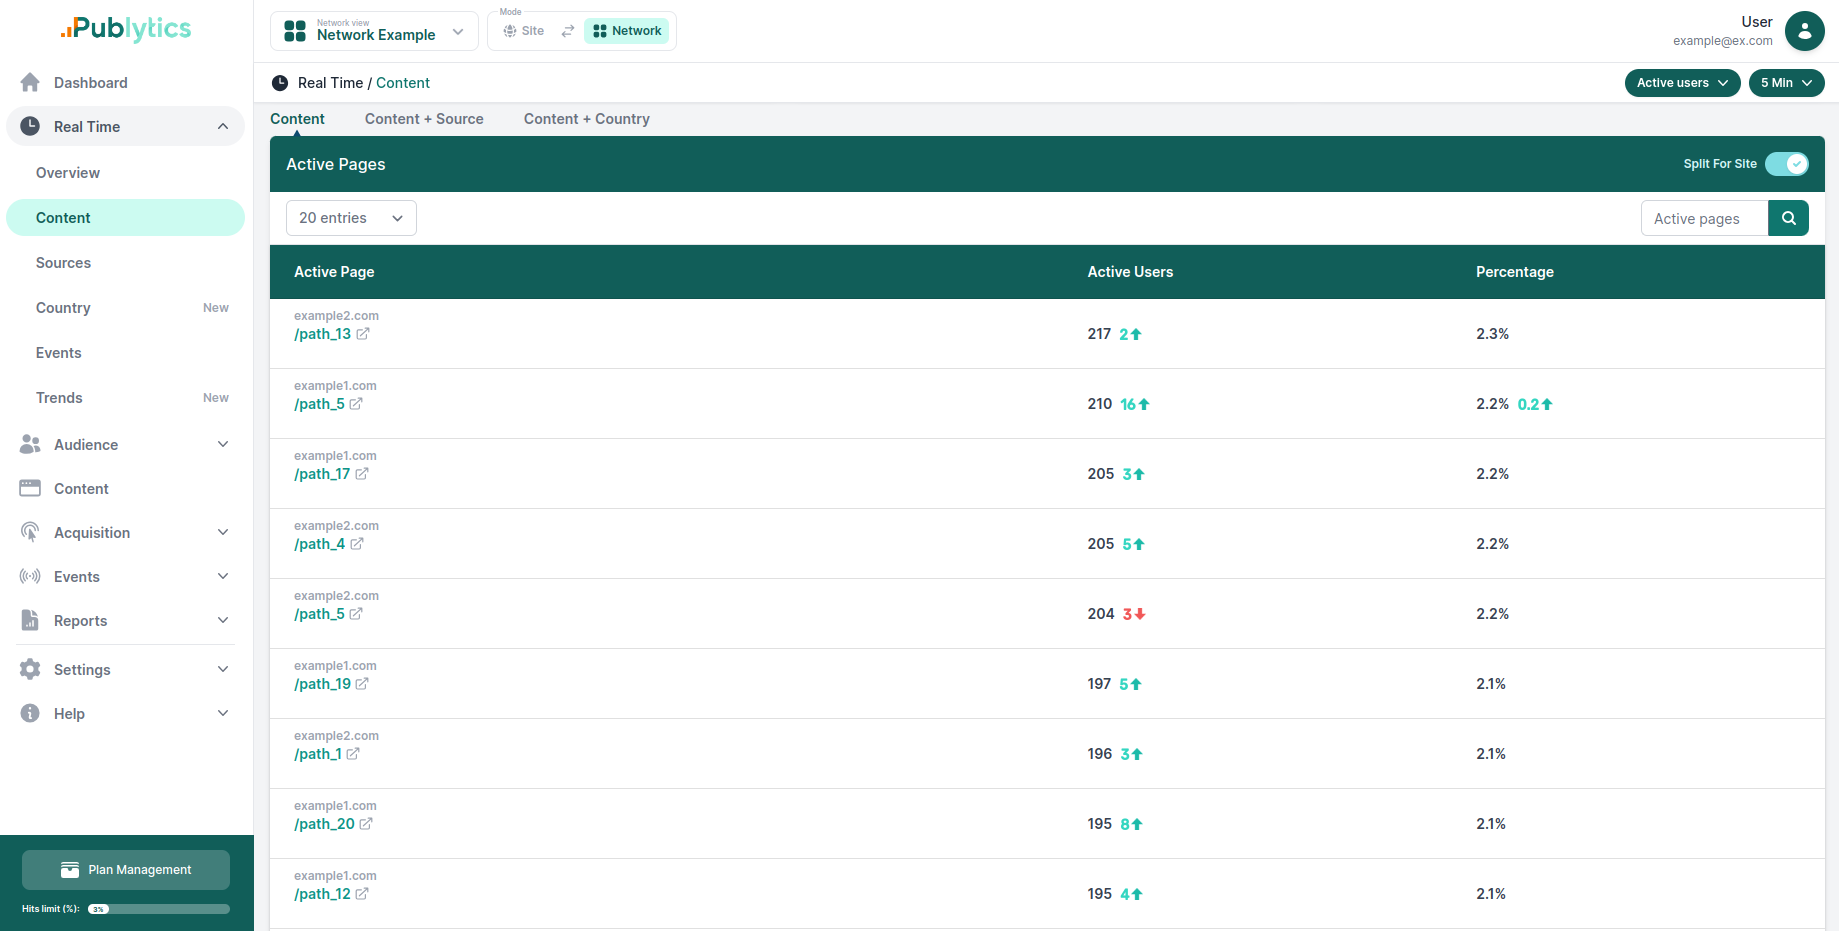Click the Help info icon
Screen dimensions: 1839x931
30,713
